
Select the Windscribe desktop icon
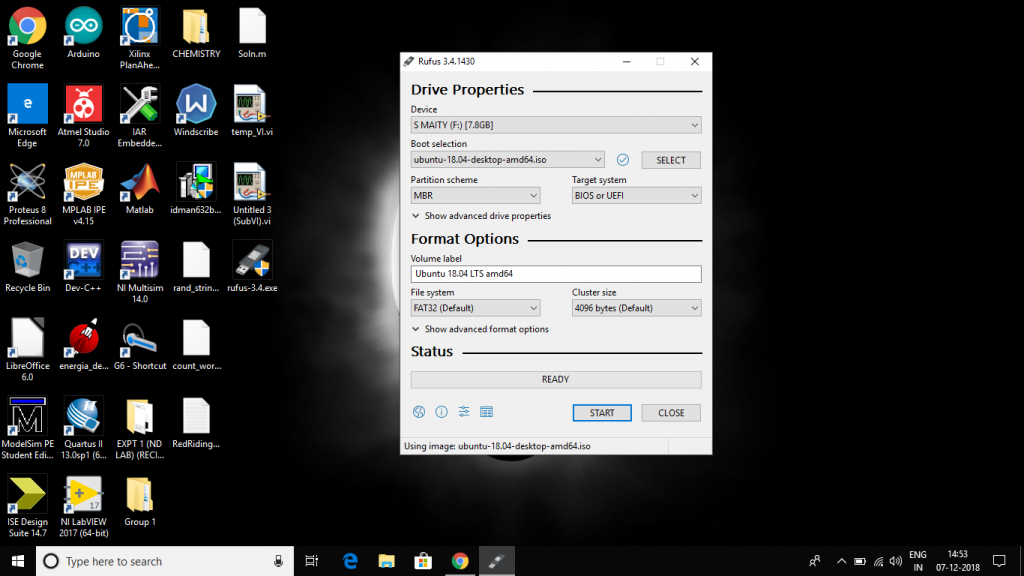pyautogui.click(x=196, y=108)
